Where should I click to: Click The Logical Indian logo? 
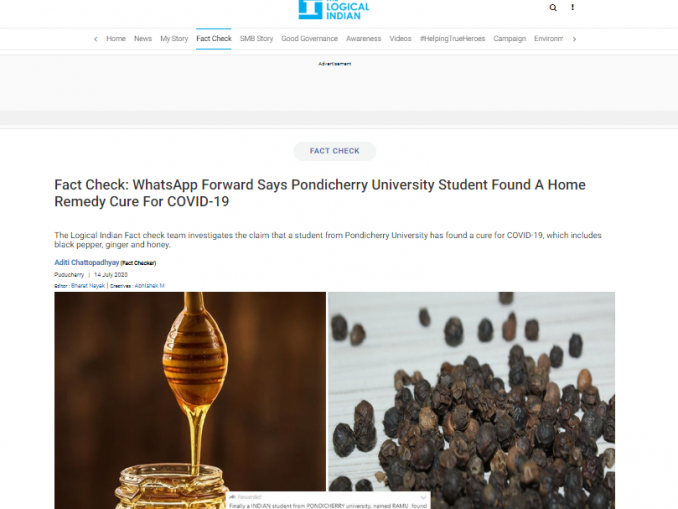334,10
